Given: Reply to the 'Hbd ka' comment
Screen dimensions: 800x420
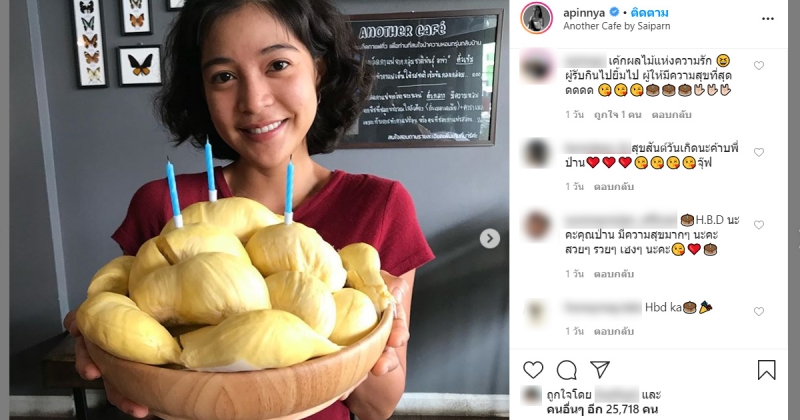Looking at the screenshot, I should (613, 331).
